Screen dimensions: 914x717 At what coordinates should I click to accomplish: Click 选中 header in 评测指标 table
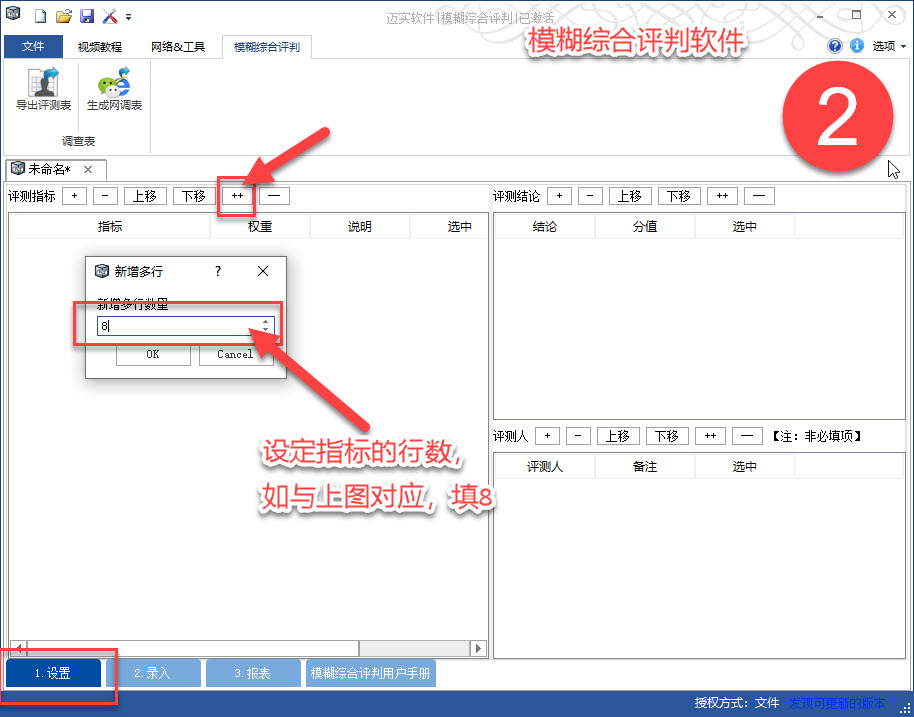pos(449,227)
